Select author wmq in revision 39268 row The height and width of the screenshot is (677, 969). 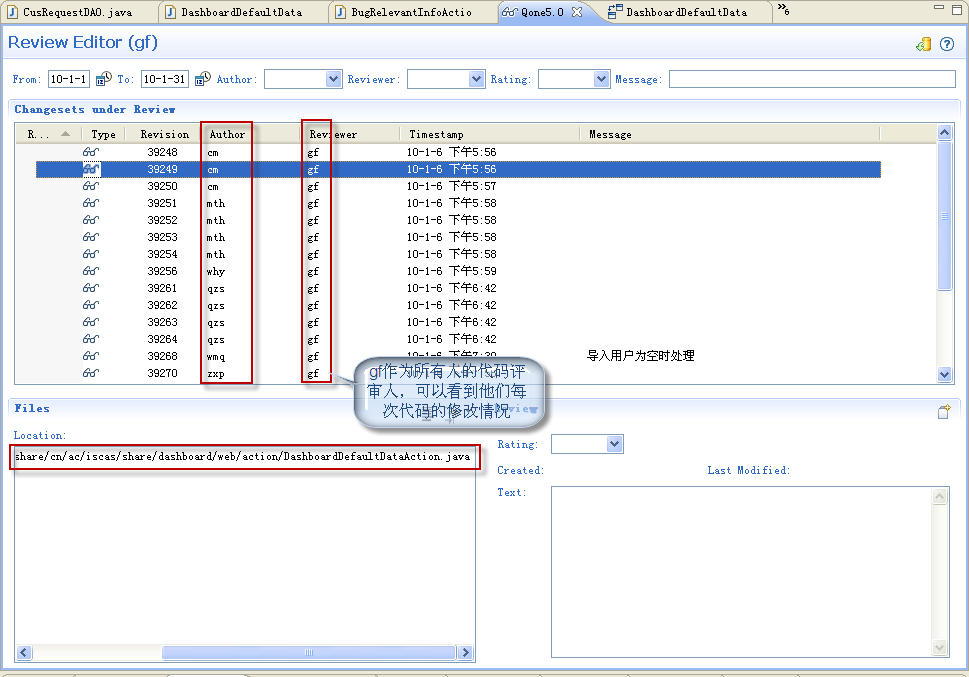tap(216, 357)
